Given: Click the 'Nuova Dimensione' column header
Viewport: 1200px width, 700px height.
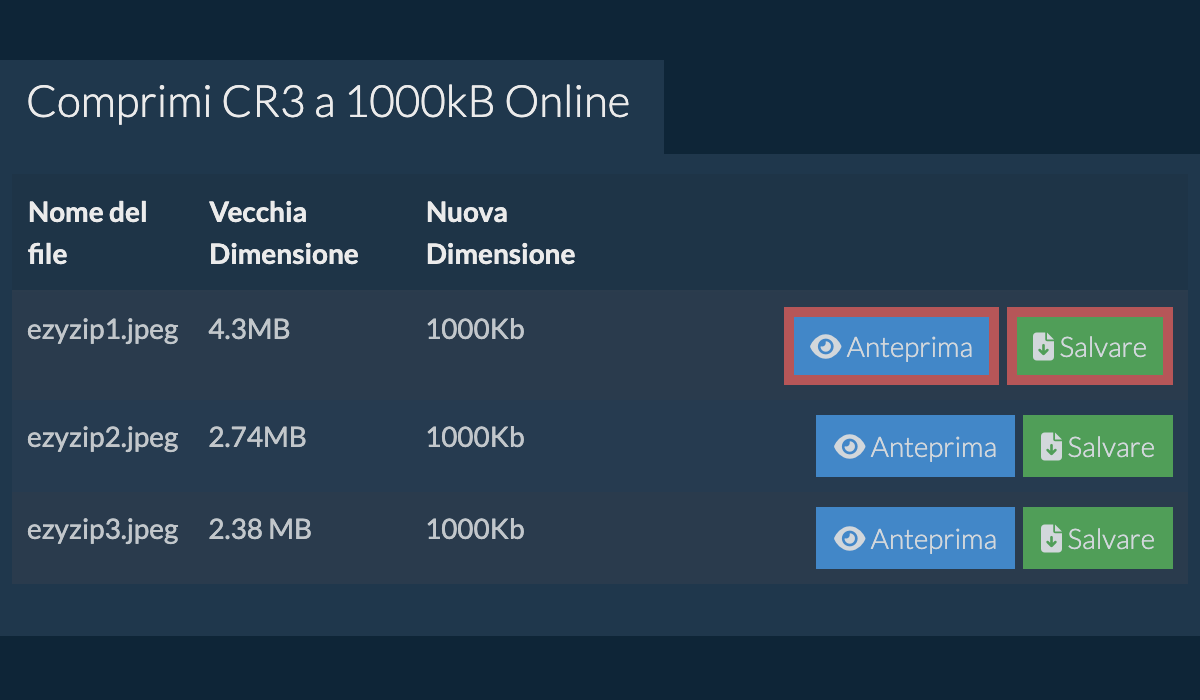Looking at the screenshot, I should 500,233.
